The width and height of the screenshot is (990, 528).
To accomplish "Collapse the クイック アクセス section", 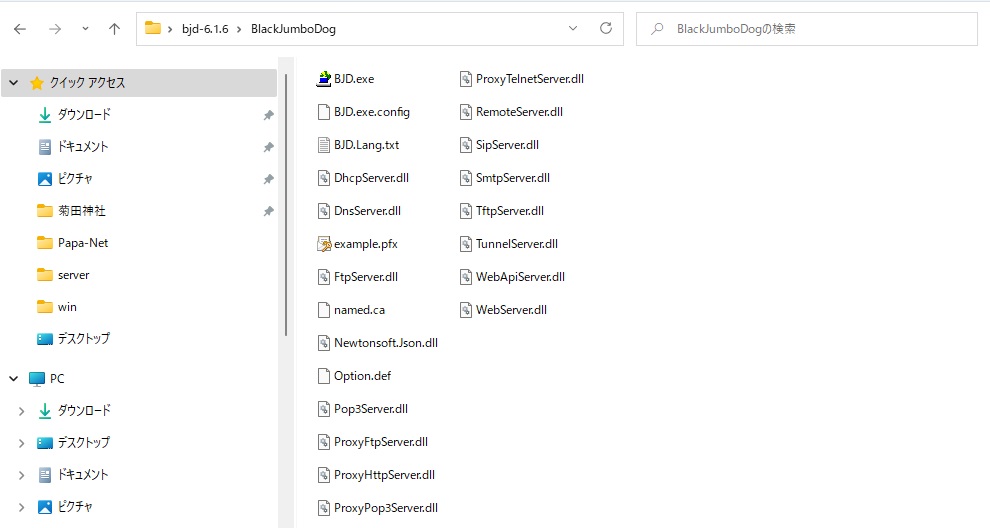I will 14,83.
